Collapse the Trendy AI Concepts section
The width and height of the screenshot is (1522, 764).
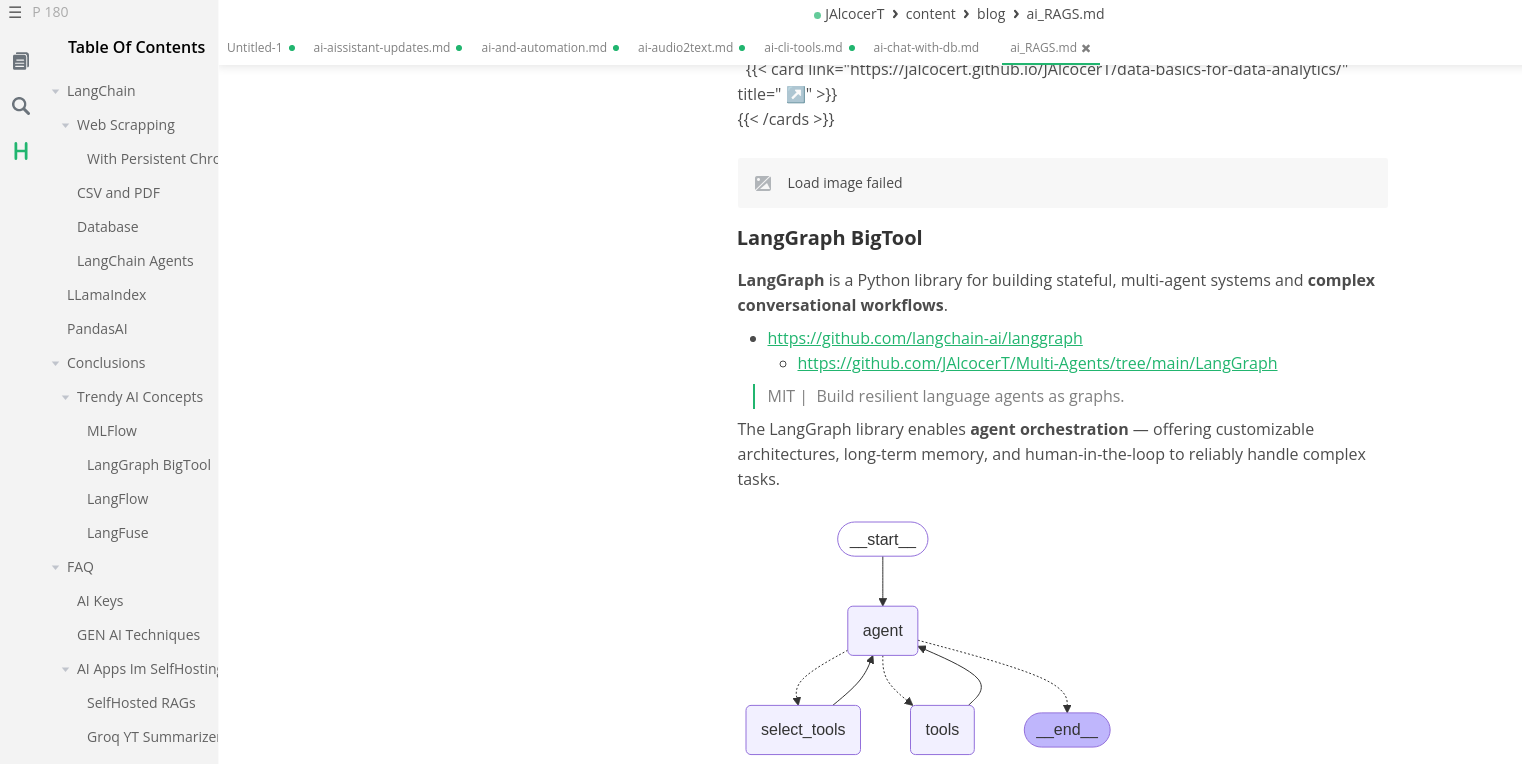pos(66,398)
